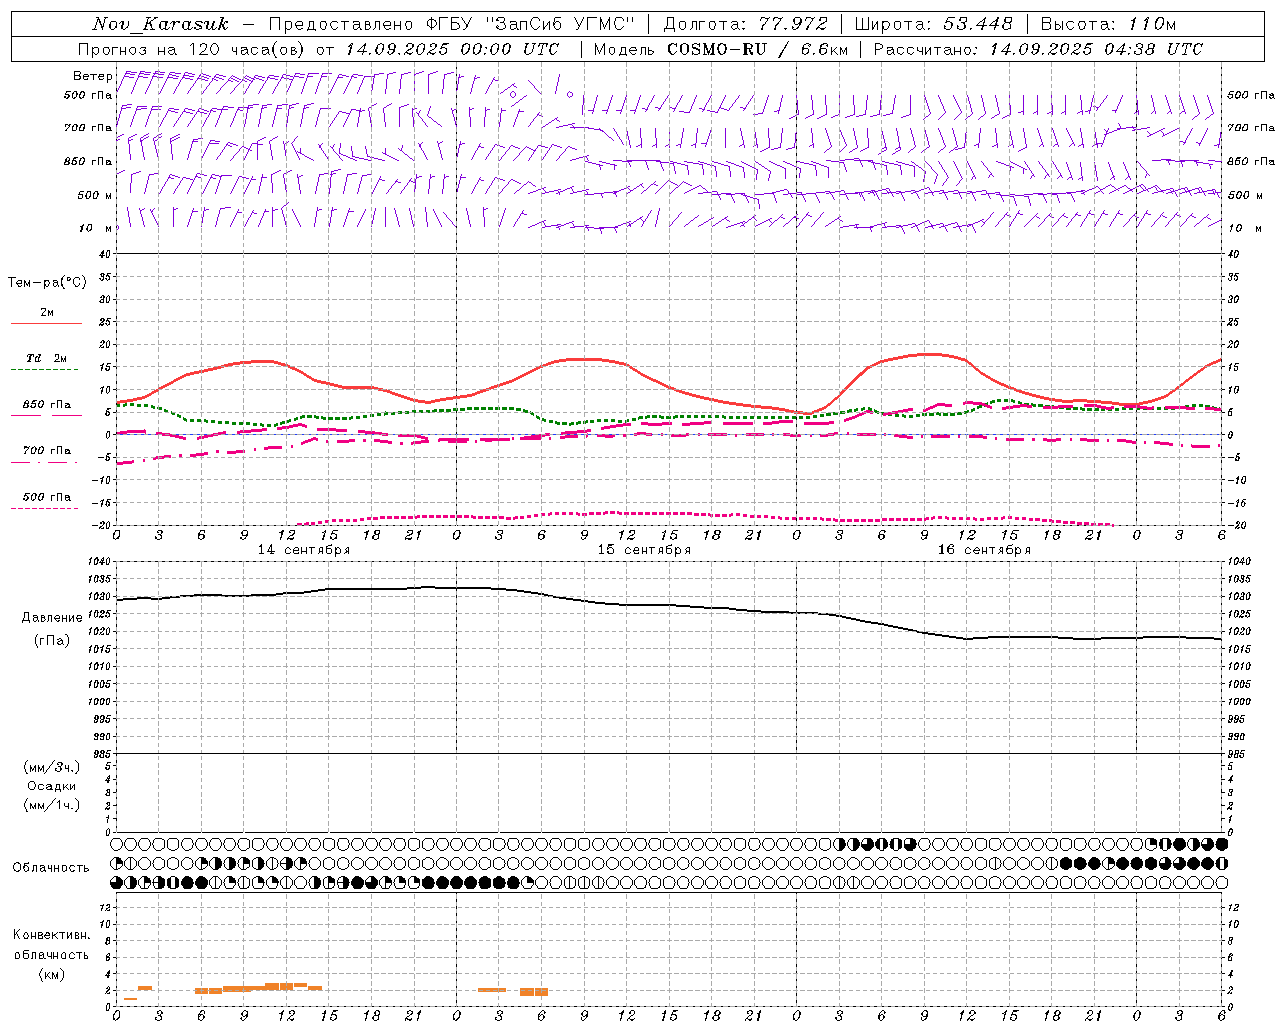Click the Рассчитано: 14.09.2025 04:38 UTC timestamp
The height and width of the screenshot is (1024, 1280).
(x=1038, y=49)
